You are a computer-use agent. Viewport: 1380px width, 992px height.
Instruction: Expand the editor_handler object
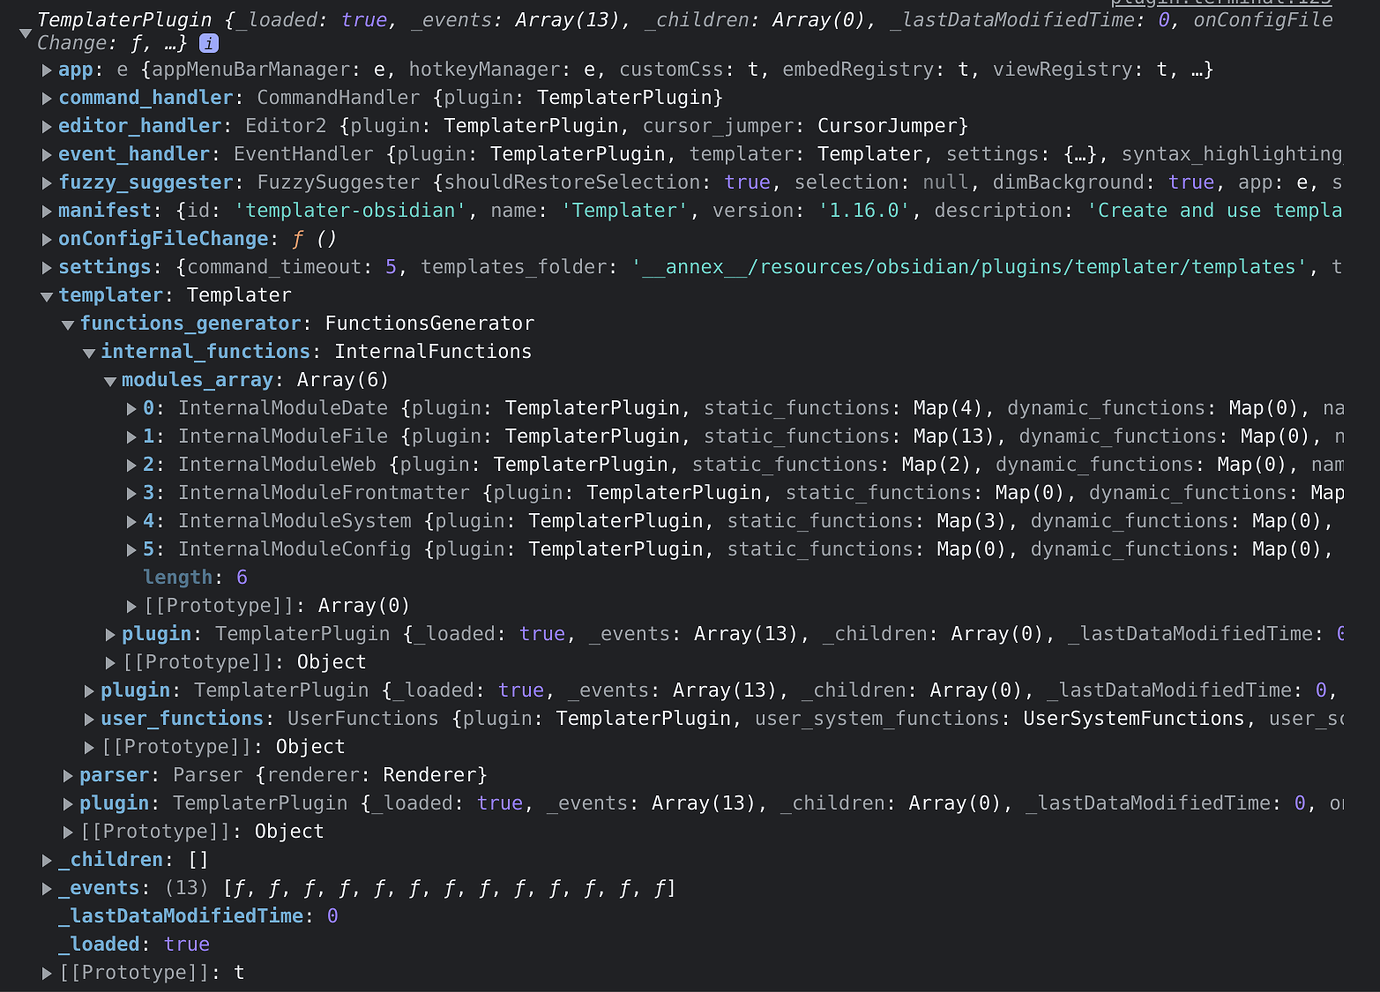[46, 125]
